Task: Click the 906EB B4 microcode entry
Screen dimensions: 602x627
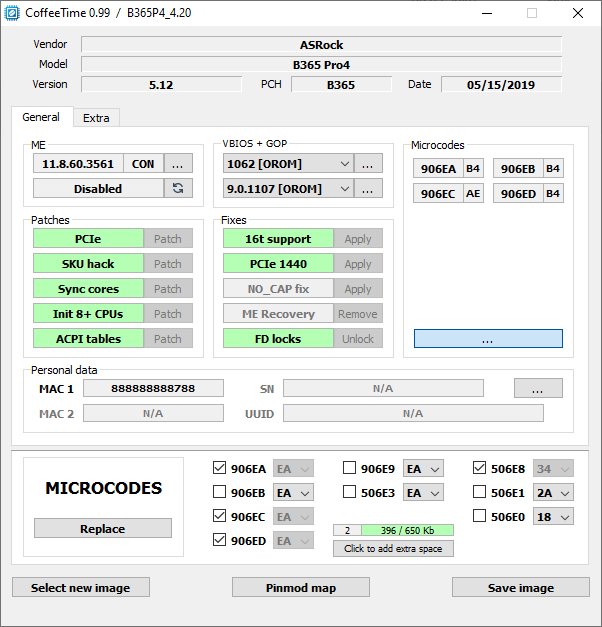Action: 528,168
